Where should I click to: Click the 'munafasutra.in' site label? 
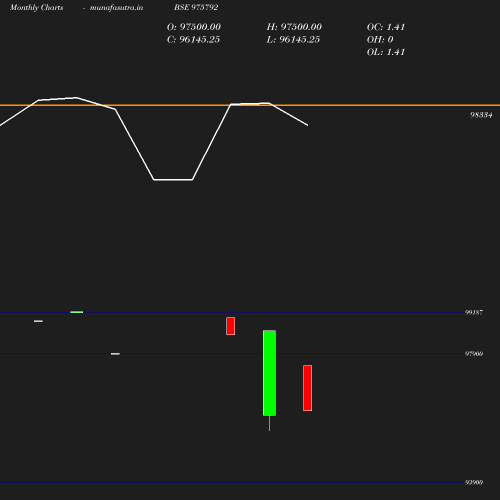116,8
